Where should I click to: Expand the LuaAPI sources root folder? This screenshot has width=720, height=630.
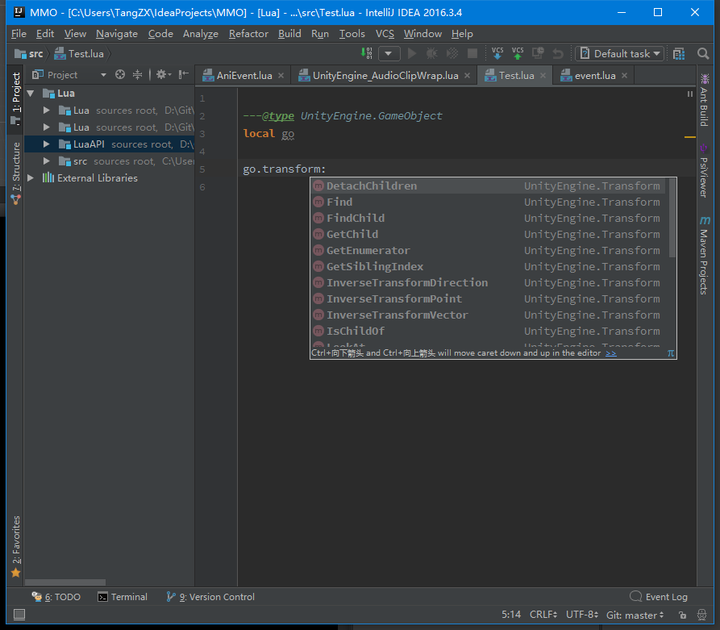click(x=46, y=144)
